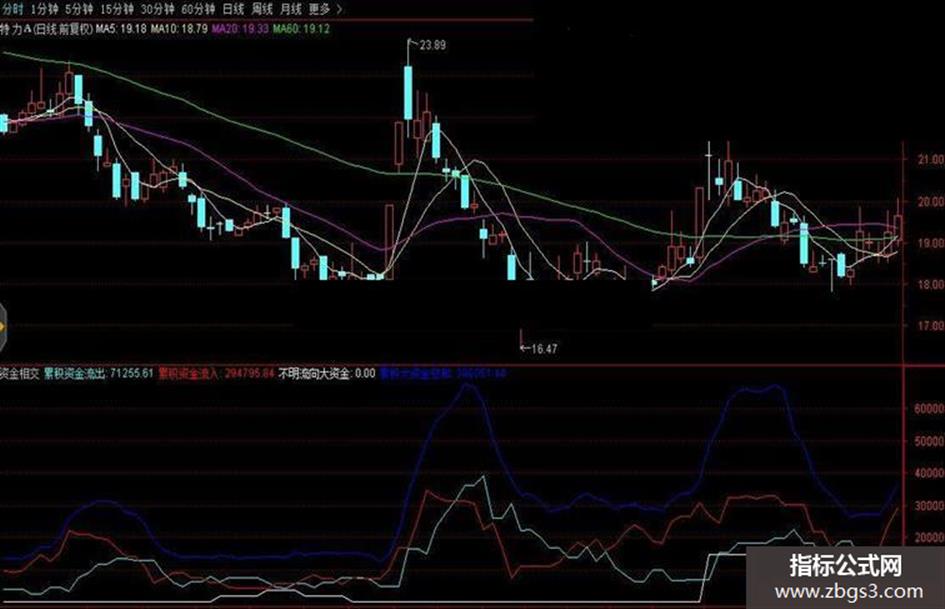Image resolution: width=945 pixels, height=609 pixels.
Task: Click the 资金相交 indicator name
Action: pos(19,373)
